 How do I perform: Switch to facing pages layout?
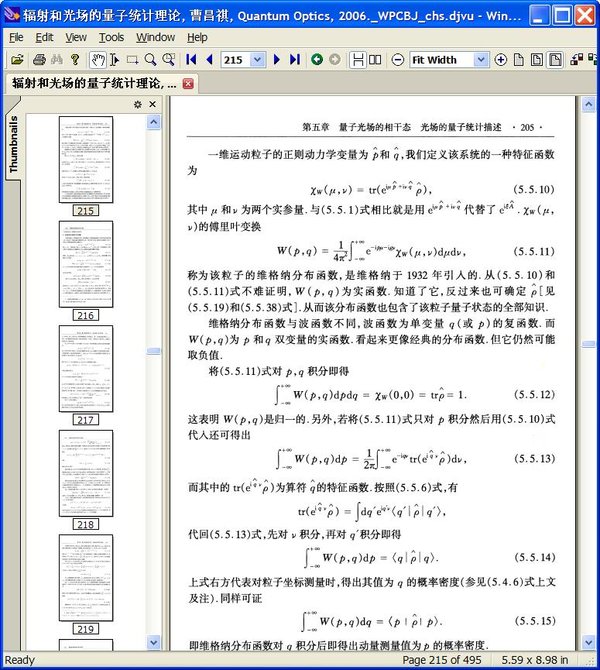tap(375, 60)
